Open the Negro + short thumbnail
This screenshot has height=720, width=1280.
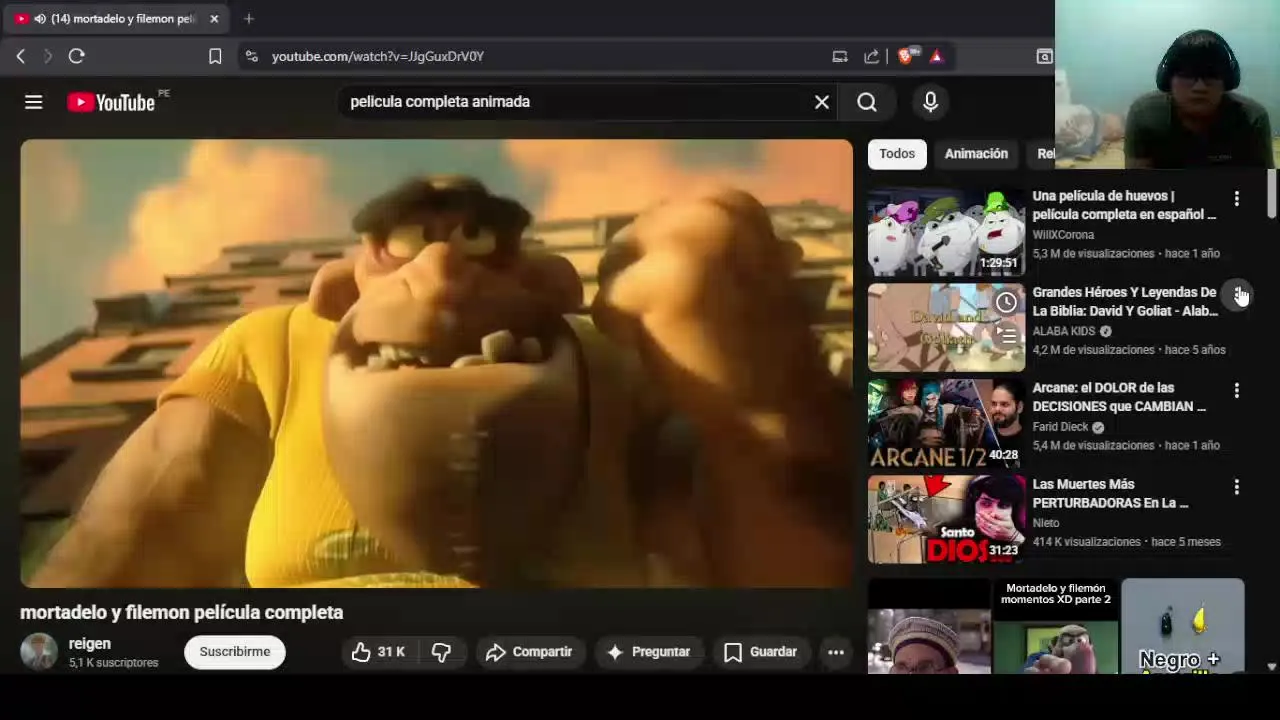click(1183, 626)
